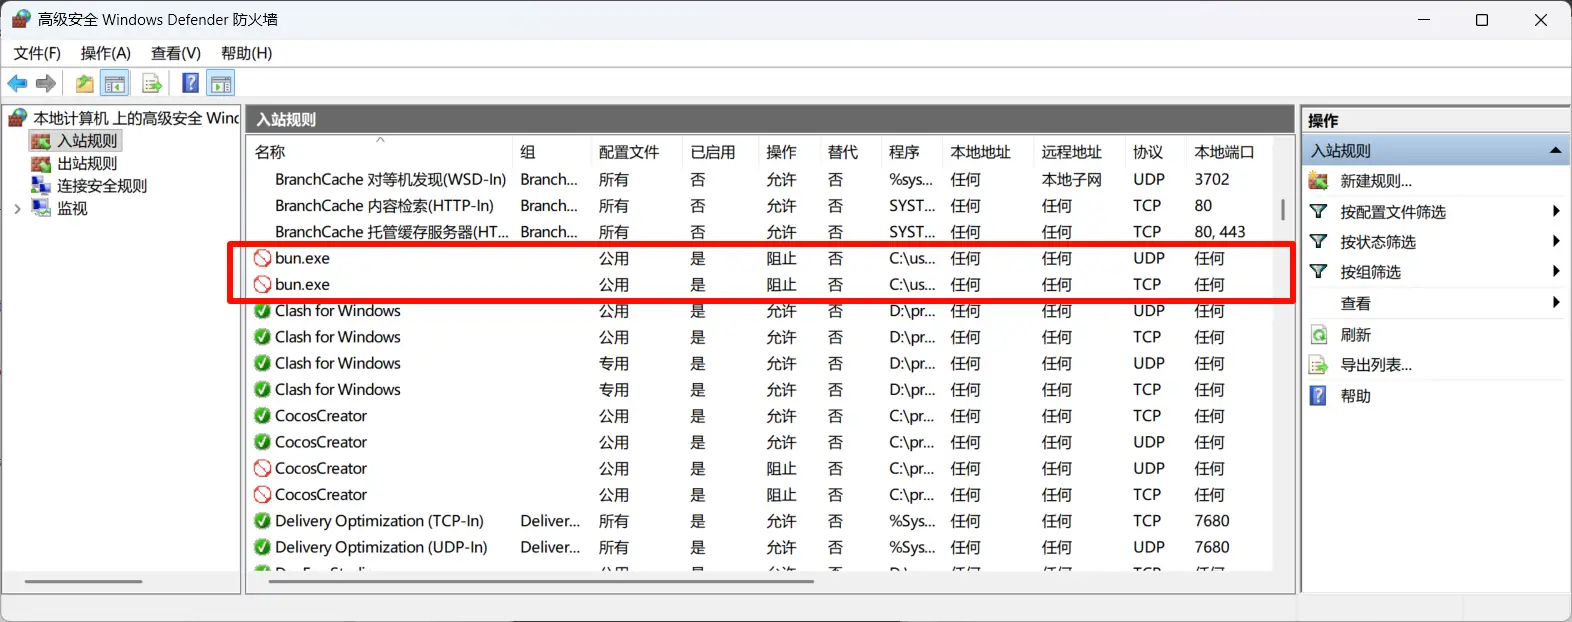Expand the 监视 tree node arrow
Image resolution: width=1572 pixels, height=622 pixels.
pos(17,209)
